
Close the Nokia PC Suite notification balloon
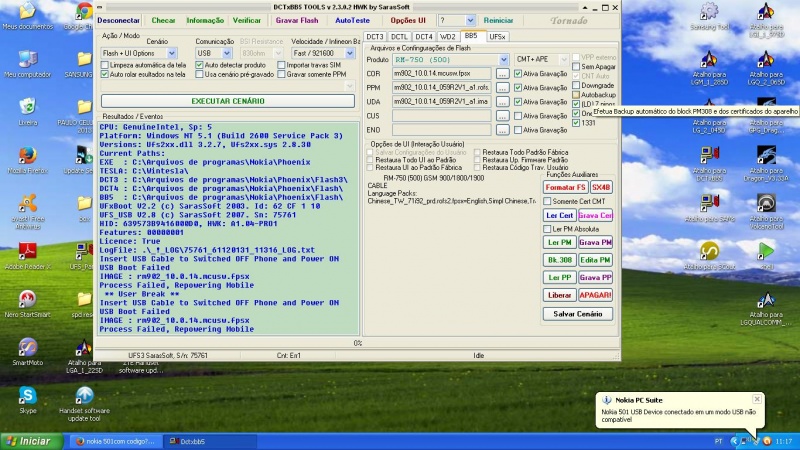point(757,399)
